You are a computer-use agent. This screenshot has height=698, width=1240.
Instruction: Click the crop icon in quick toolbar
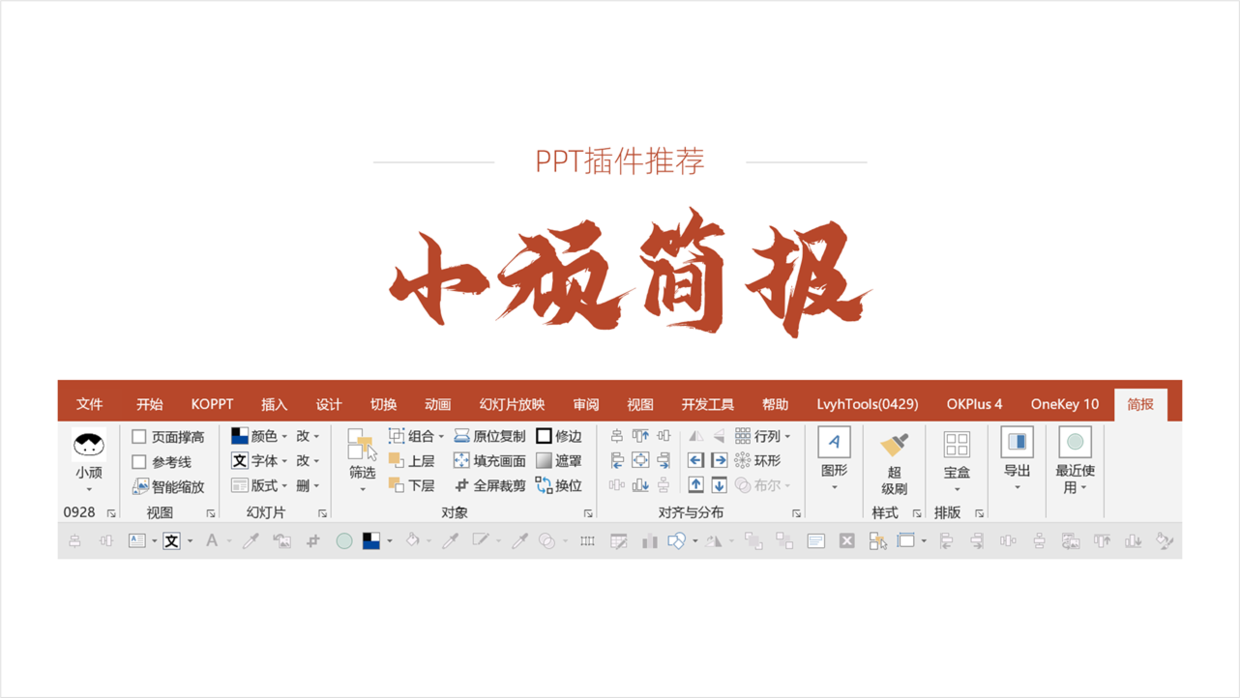click(313, 541)
